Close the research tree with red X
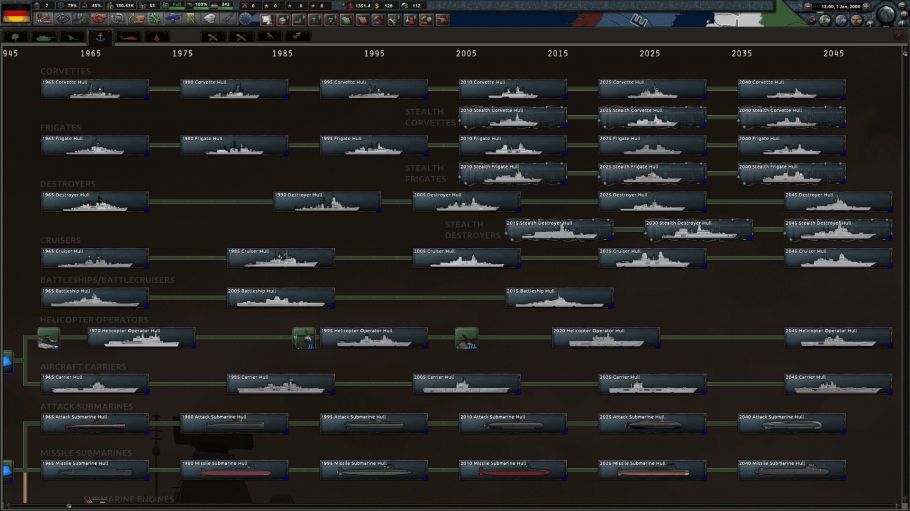The width and height of the screenshot is (910, 511). coord(899,36)
